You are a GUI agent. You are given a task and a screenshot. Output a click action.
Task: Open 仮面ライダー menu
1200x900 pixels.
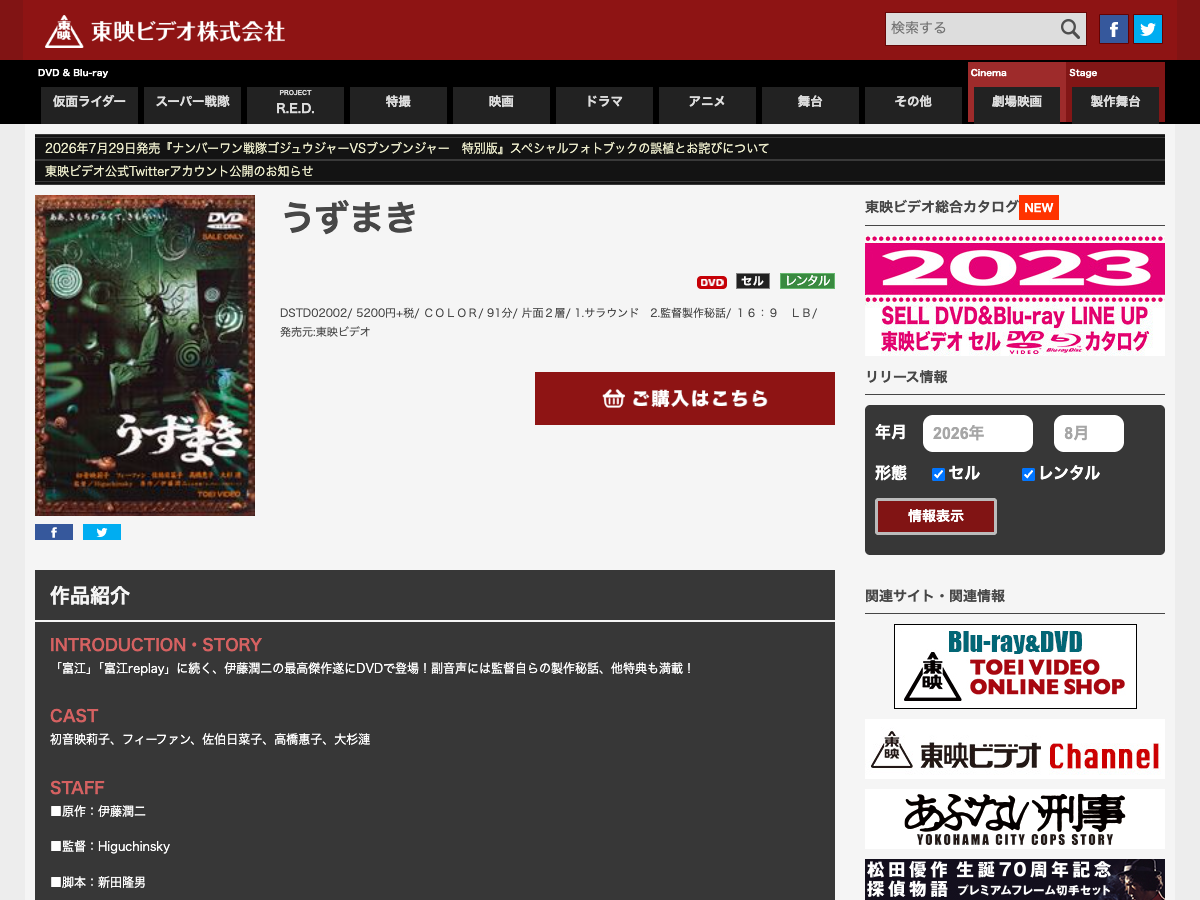[89, 105]
